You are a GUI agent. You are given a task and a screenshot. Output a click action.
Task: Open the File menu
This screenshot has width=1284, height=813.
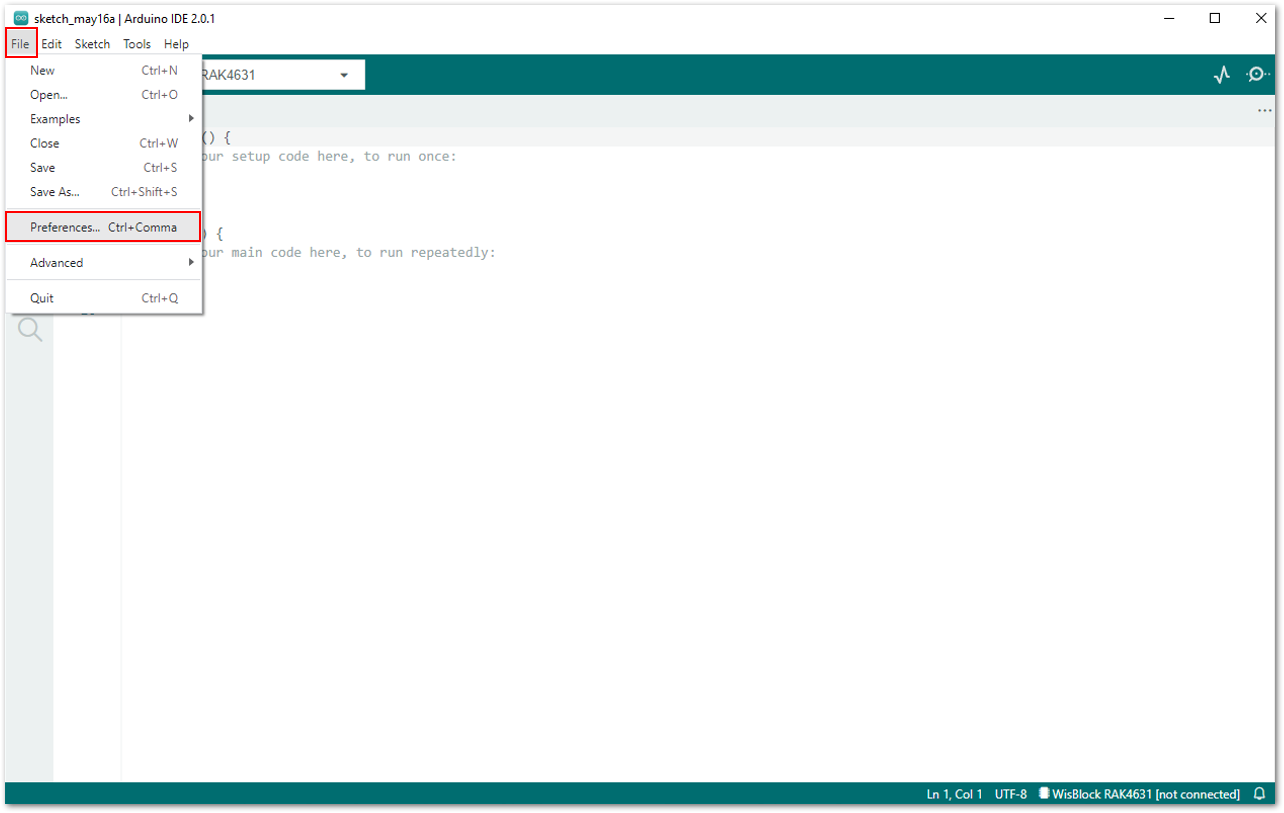tap(20, 44)
